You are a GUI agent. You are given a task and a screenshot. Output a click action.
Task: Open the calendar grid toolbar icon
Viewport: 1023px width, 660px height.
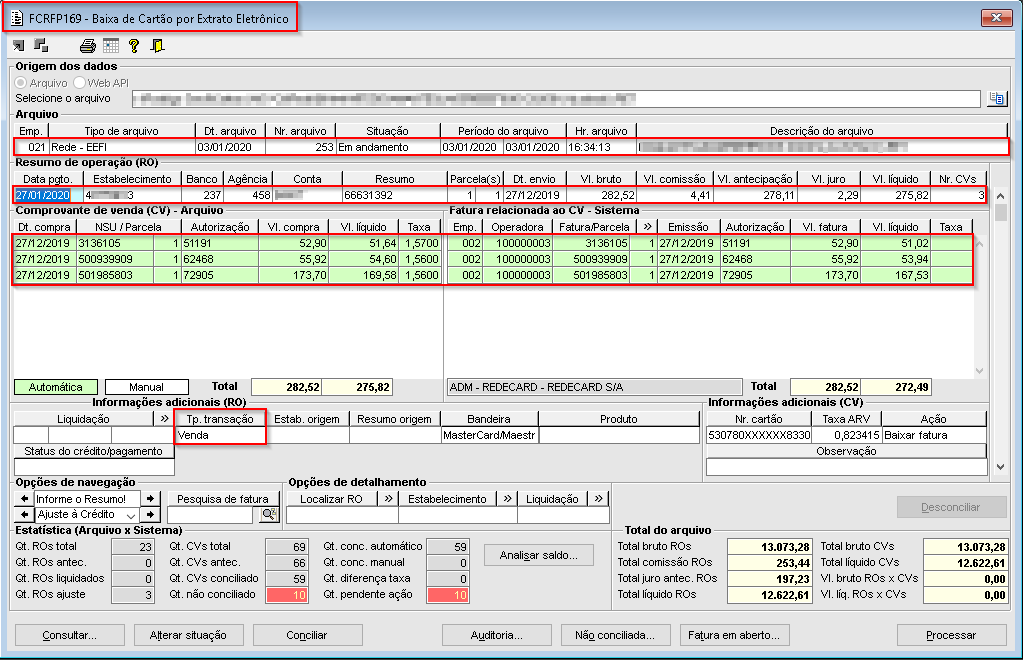click(x=111, y=46)
